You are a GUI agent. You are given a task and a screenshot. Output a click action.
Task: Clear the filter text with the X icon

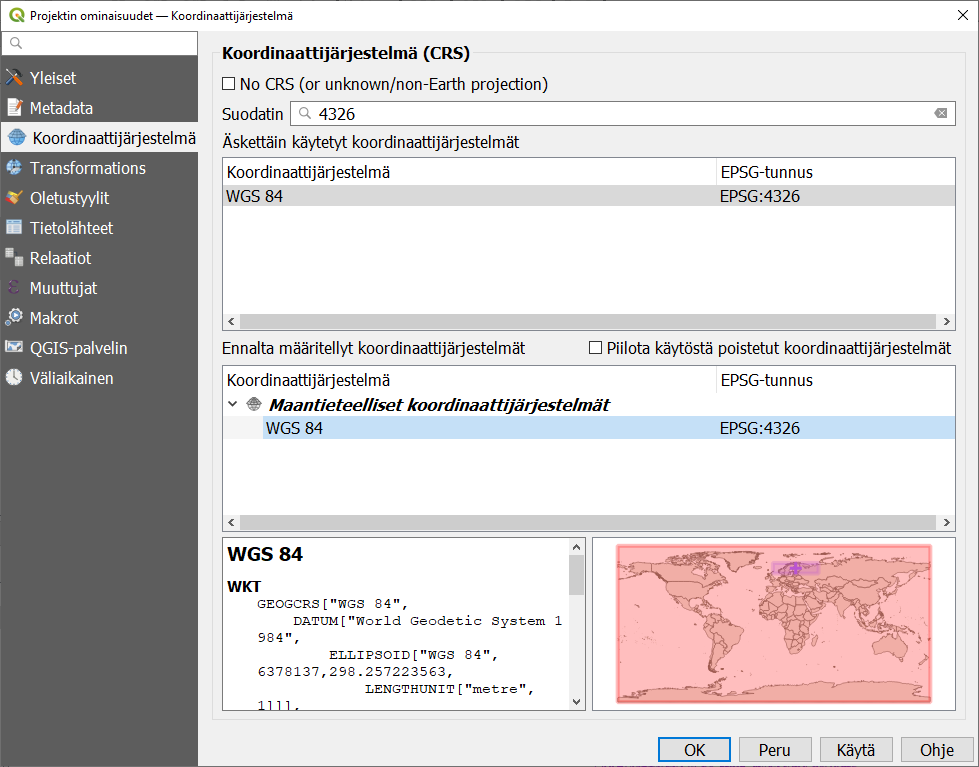click(x=940, y=114)
